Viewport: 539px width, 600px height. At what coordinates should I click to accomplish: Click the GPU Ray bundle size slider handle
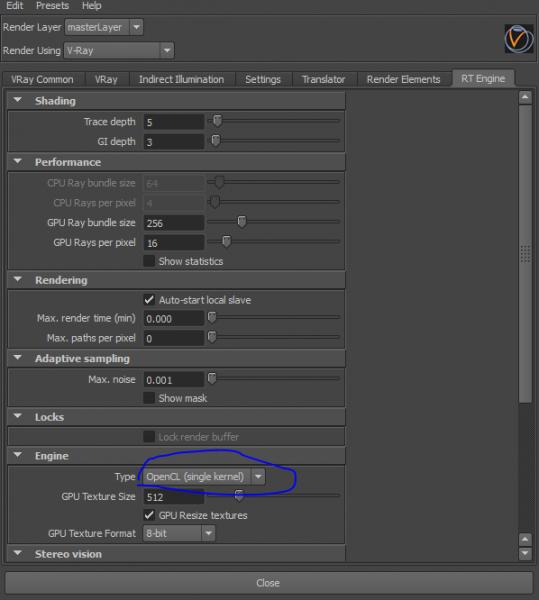click(x=242, y=222)
